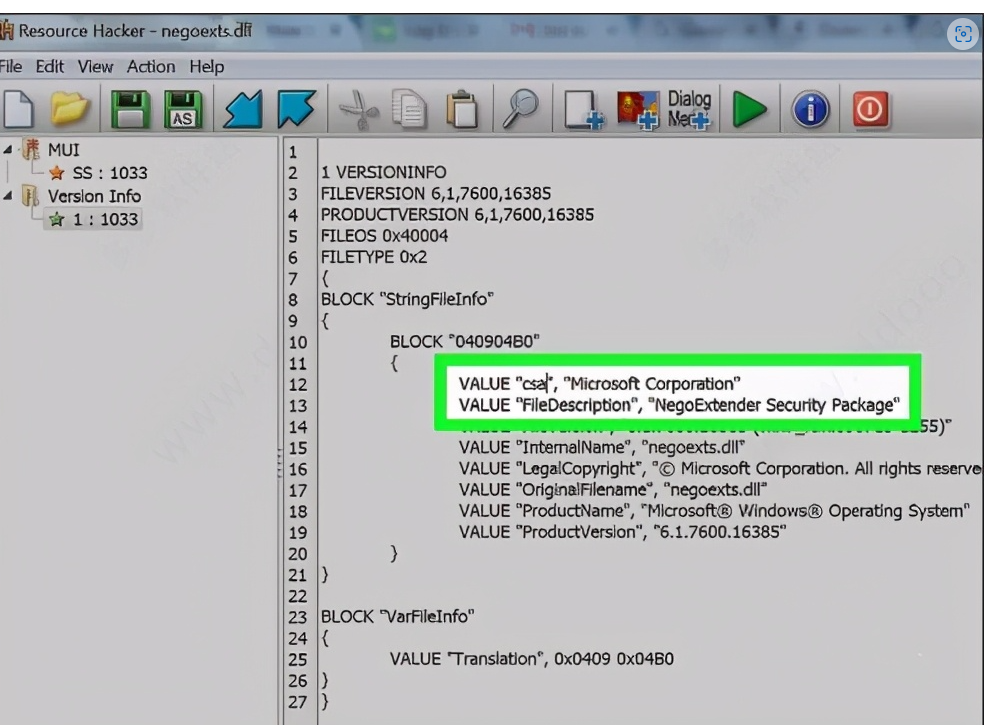Open the View menu
Viewport: 991px width, 725px height.
pyautogui.click(x=96, y=67)
